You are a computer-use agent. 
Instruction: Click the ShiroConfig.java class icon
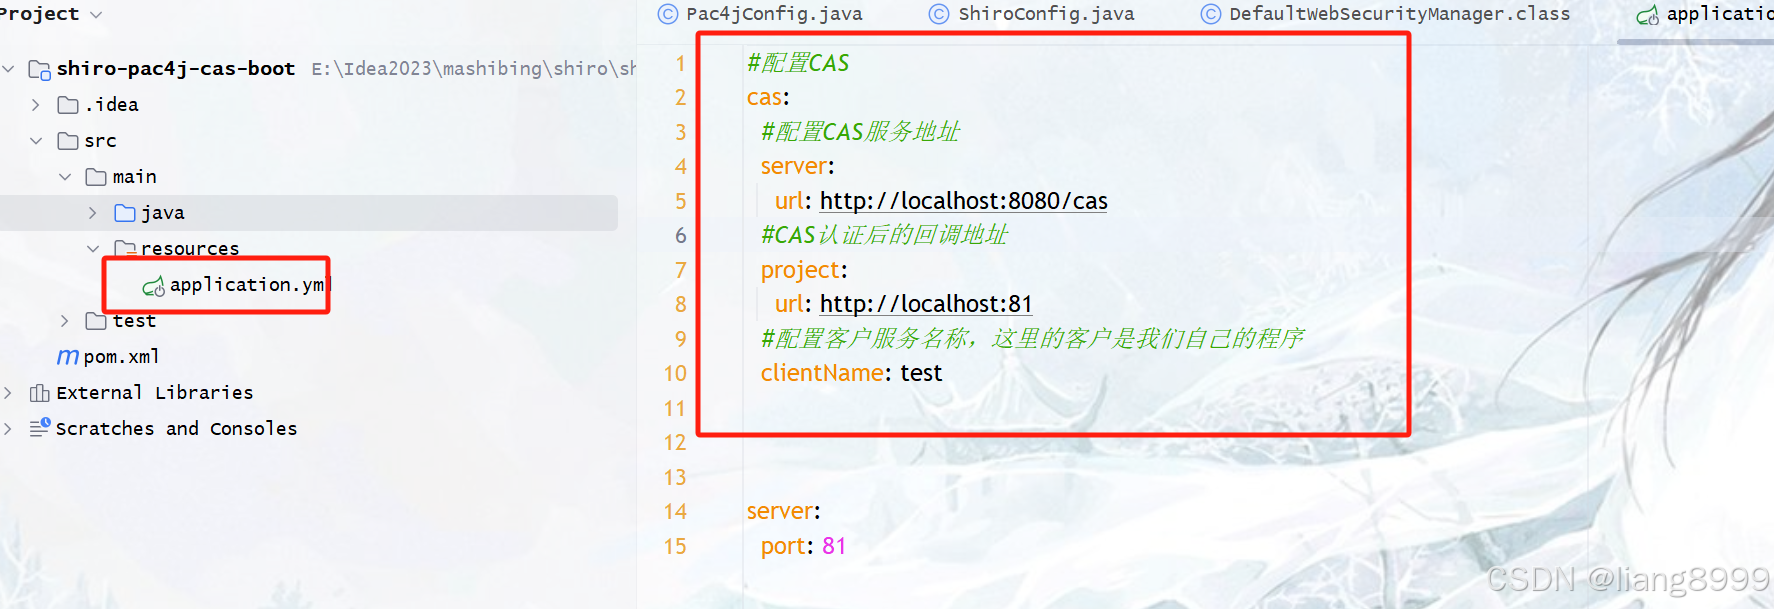pos(939,14)
